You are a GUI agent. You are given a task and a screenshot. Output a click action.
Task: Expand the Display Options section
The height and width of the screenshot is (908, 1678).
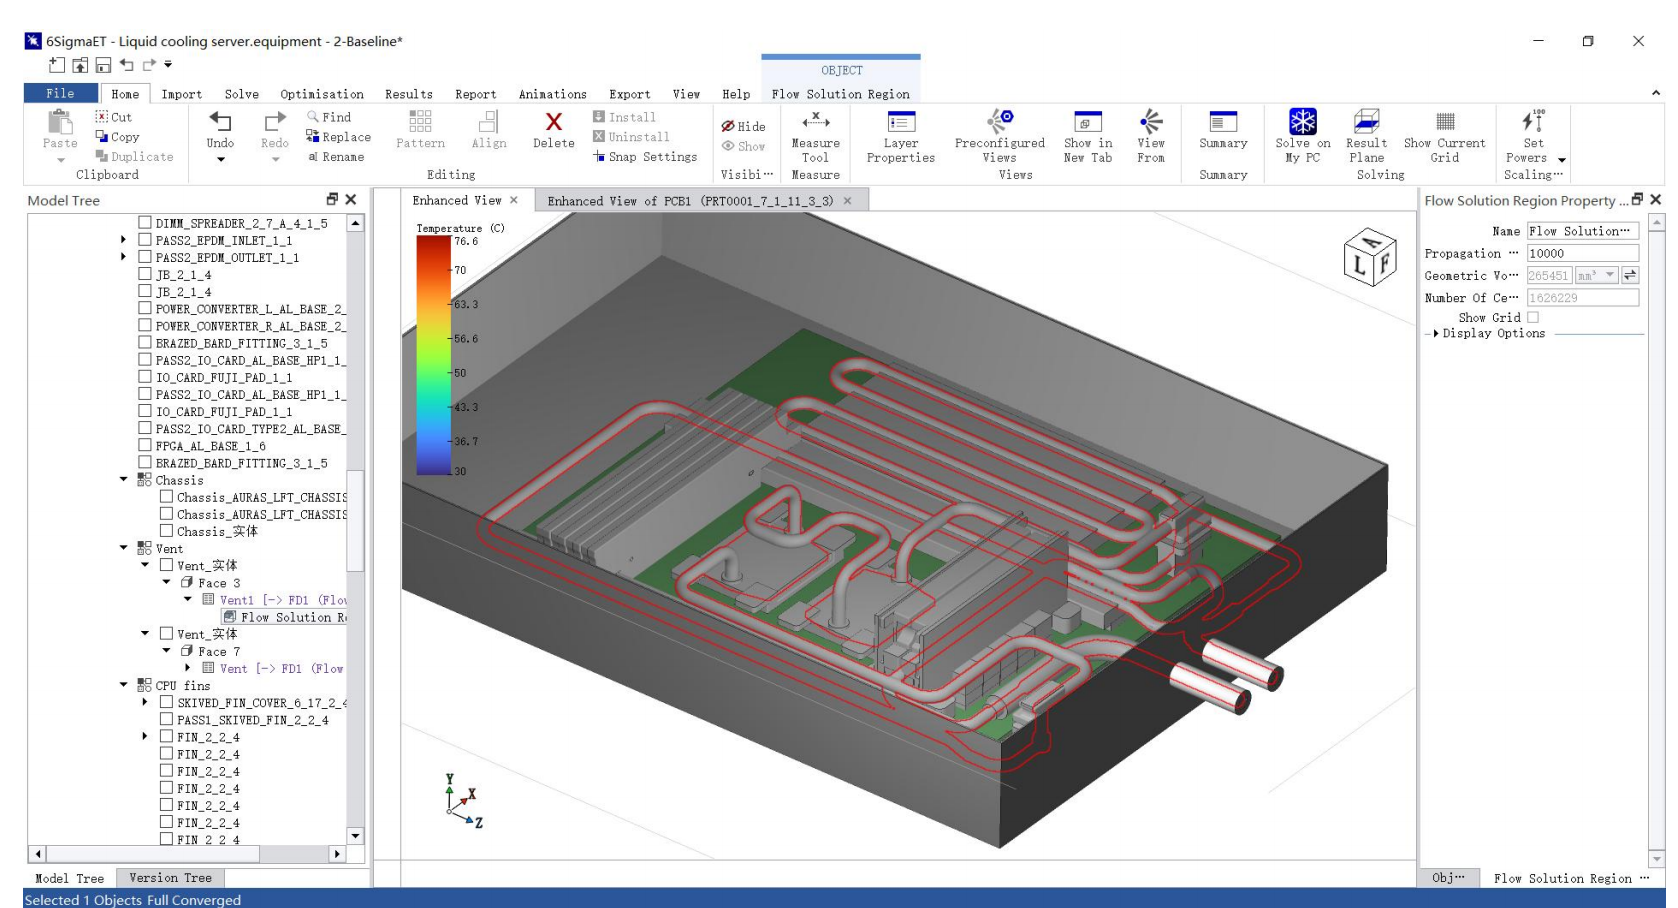1436,334
